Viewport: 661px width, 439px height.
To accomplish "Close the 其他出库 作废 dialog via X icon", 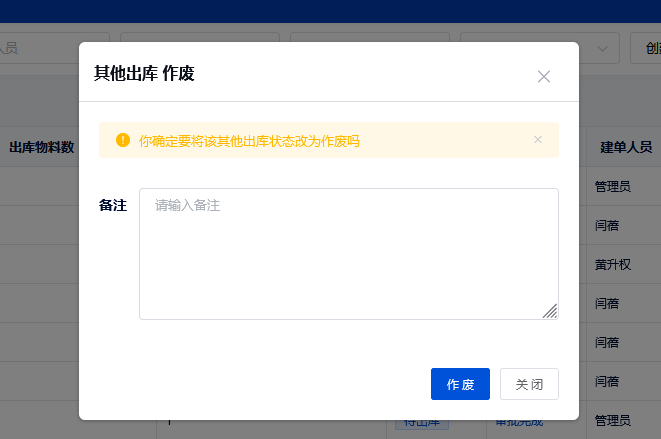I will [544, 76].
